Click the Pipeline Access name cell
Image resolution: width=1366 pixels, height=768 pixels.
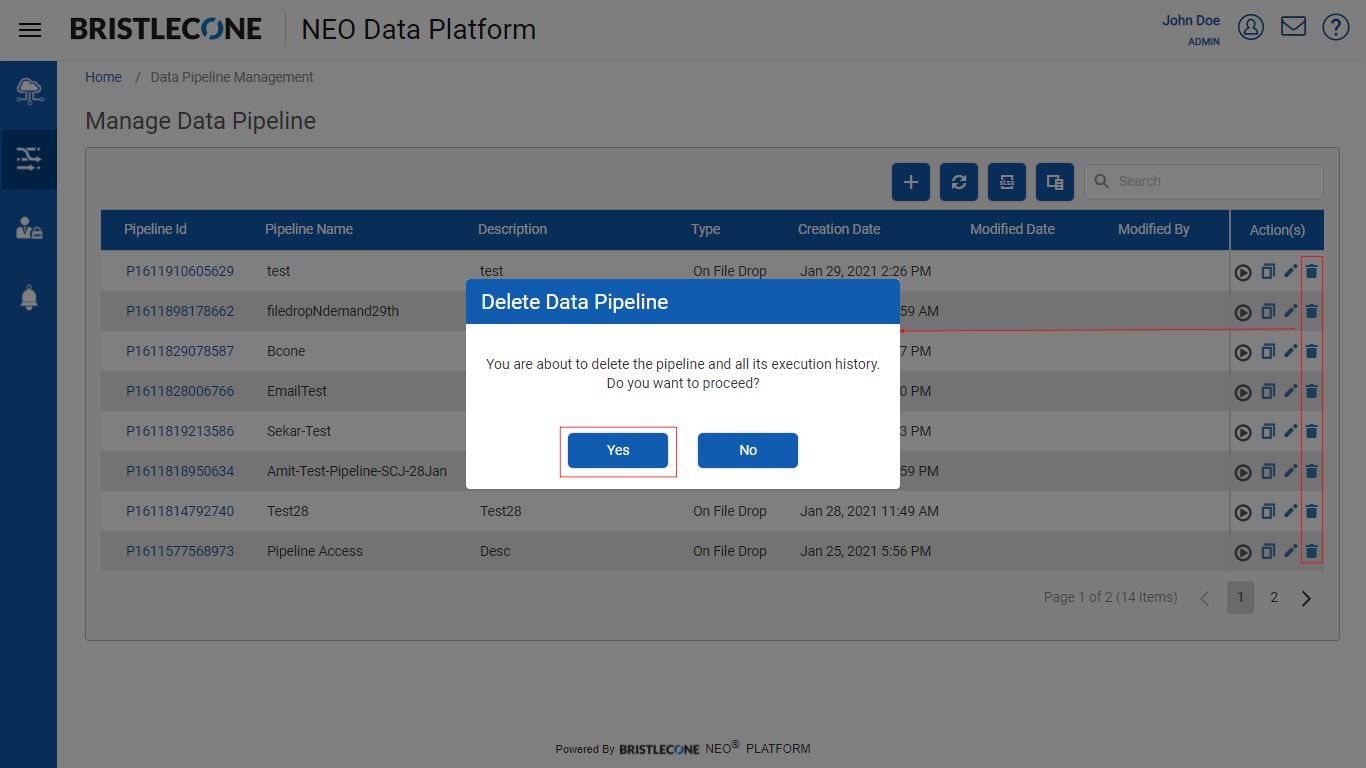(315, 551)
